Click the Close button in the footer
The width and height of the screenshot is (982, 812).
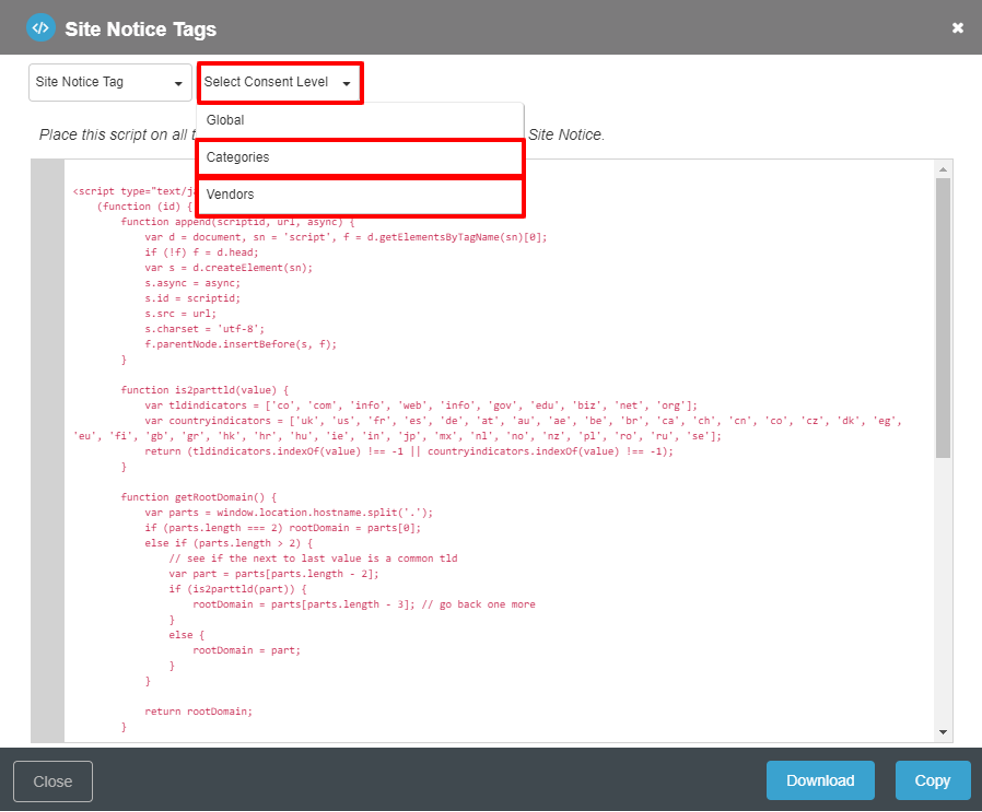point(53,781)
